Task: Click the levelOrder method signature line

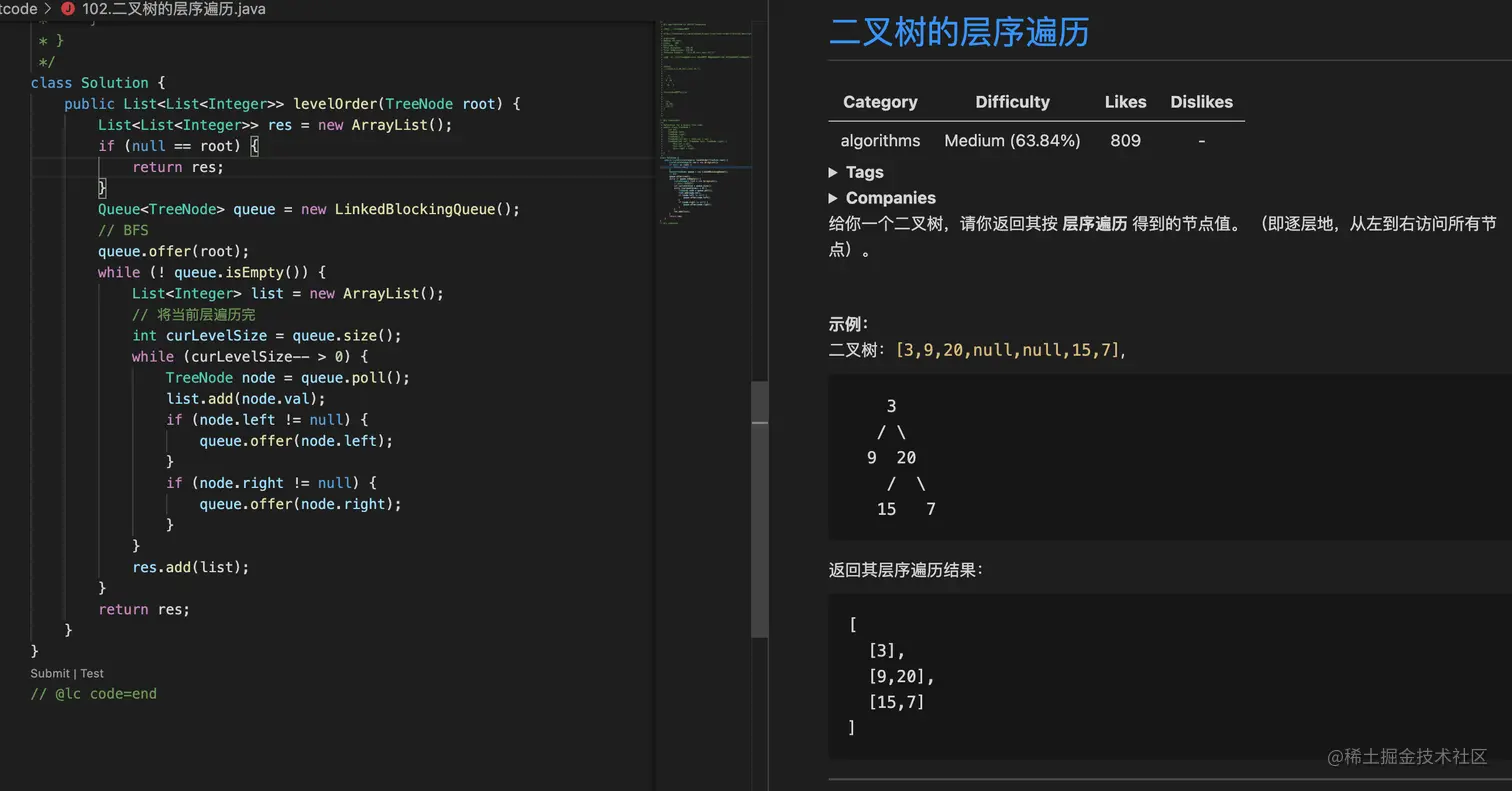Action: 292,104
